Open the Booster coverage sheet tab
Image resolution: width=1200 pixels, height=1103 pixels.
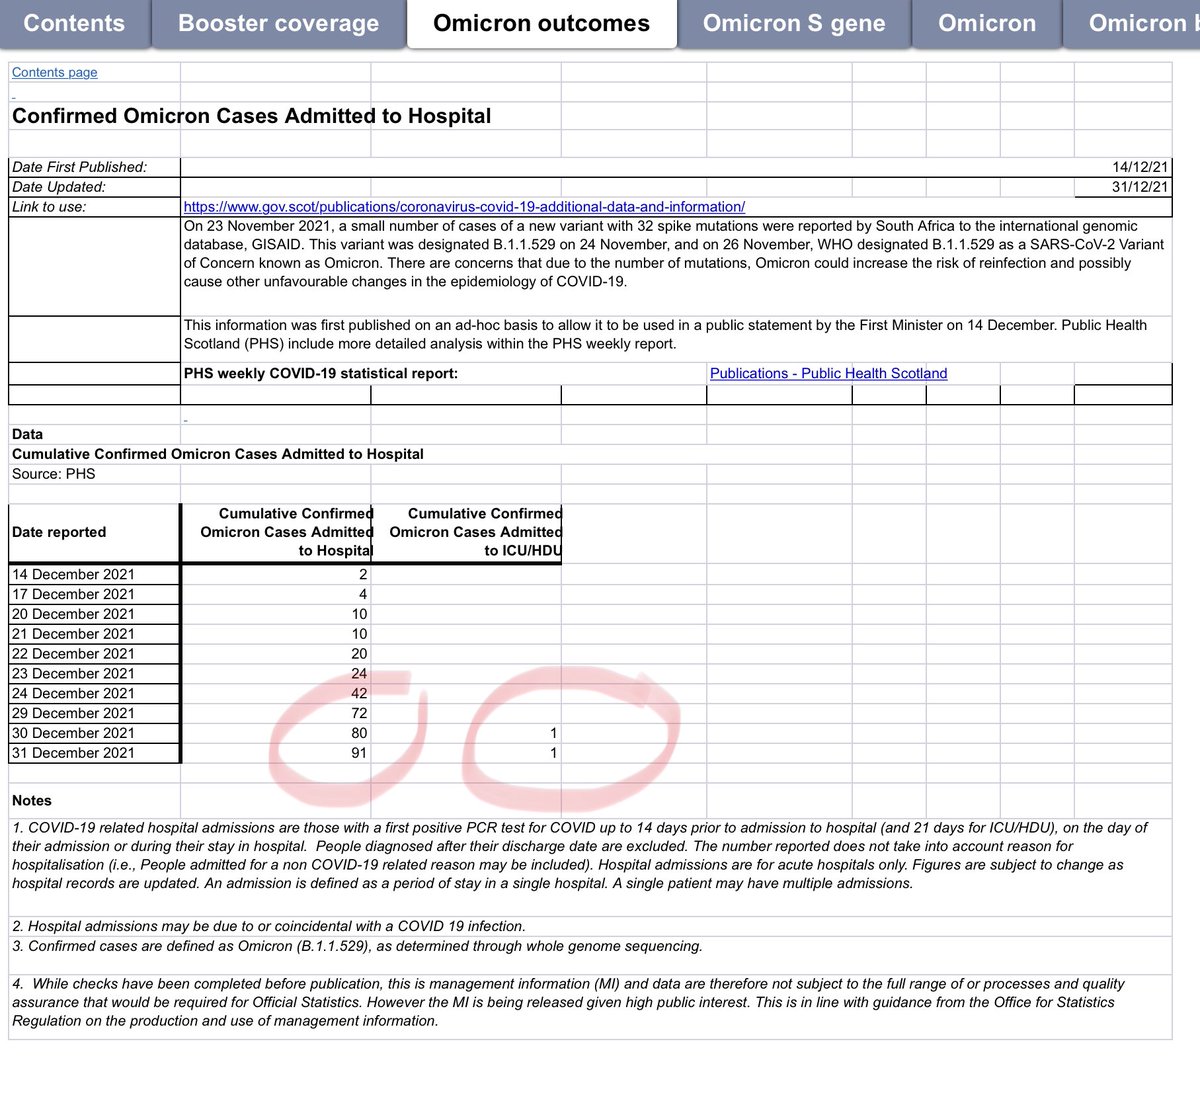279,23
